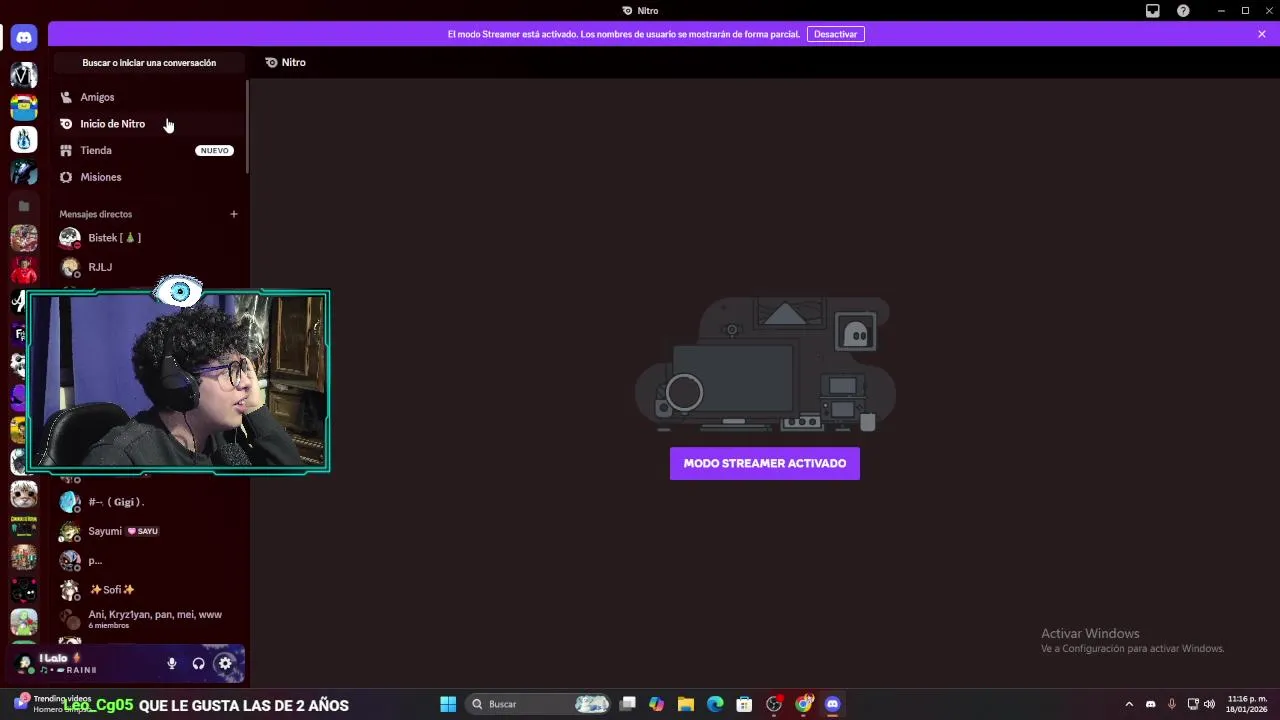Click the NUEVO badge beside Tienda

click(x=214, y=150)
